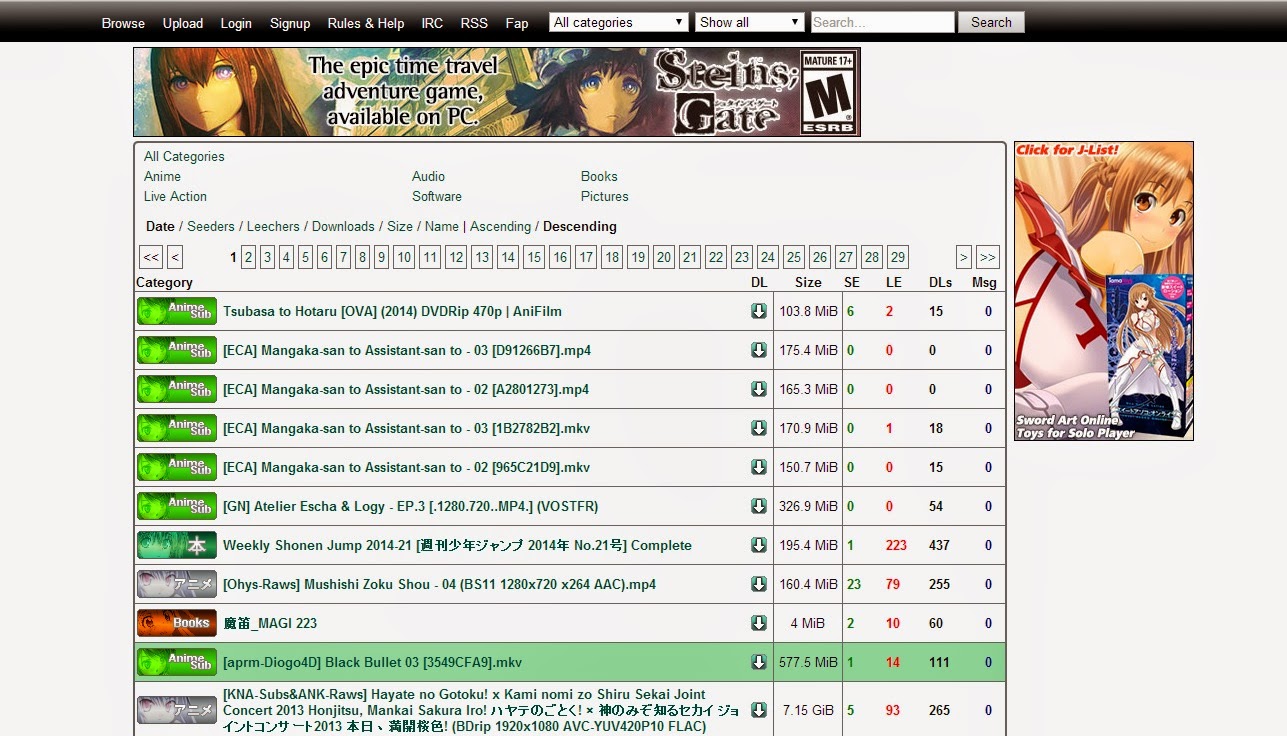1287x736 pixels.
Task: Go to page 2
Action: 248,257
